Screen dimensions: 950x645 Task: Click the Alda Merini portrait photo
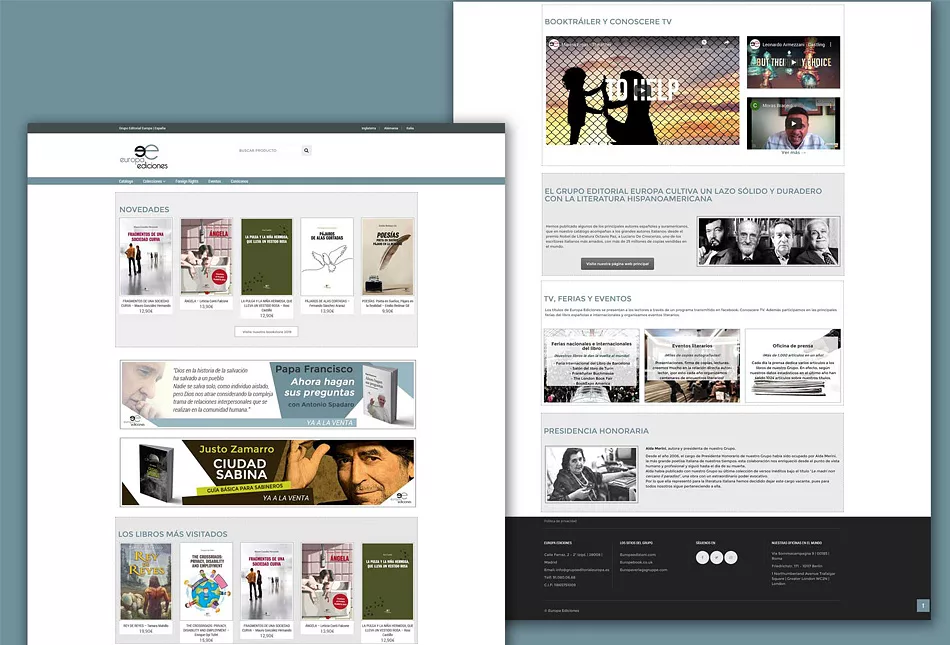[x=591, y=474]
